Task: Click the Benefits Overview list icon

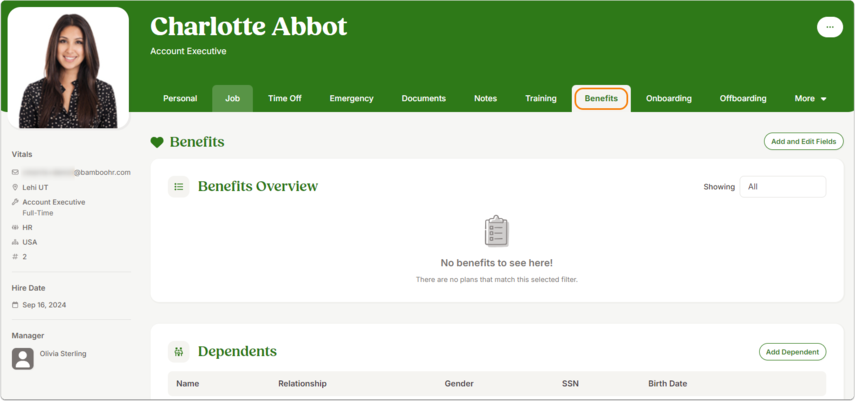Action: 178,187
